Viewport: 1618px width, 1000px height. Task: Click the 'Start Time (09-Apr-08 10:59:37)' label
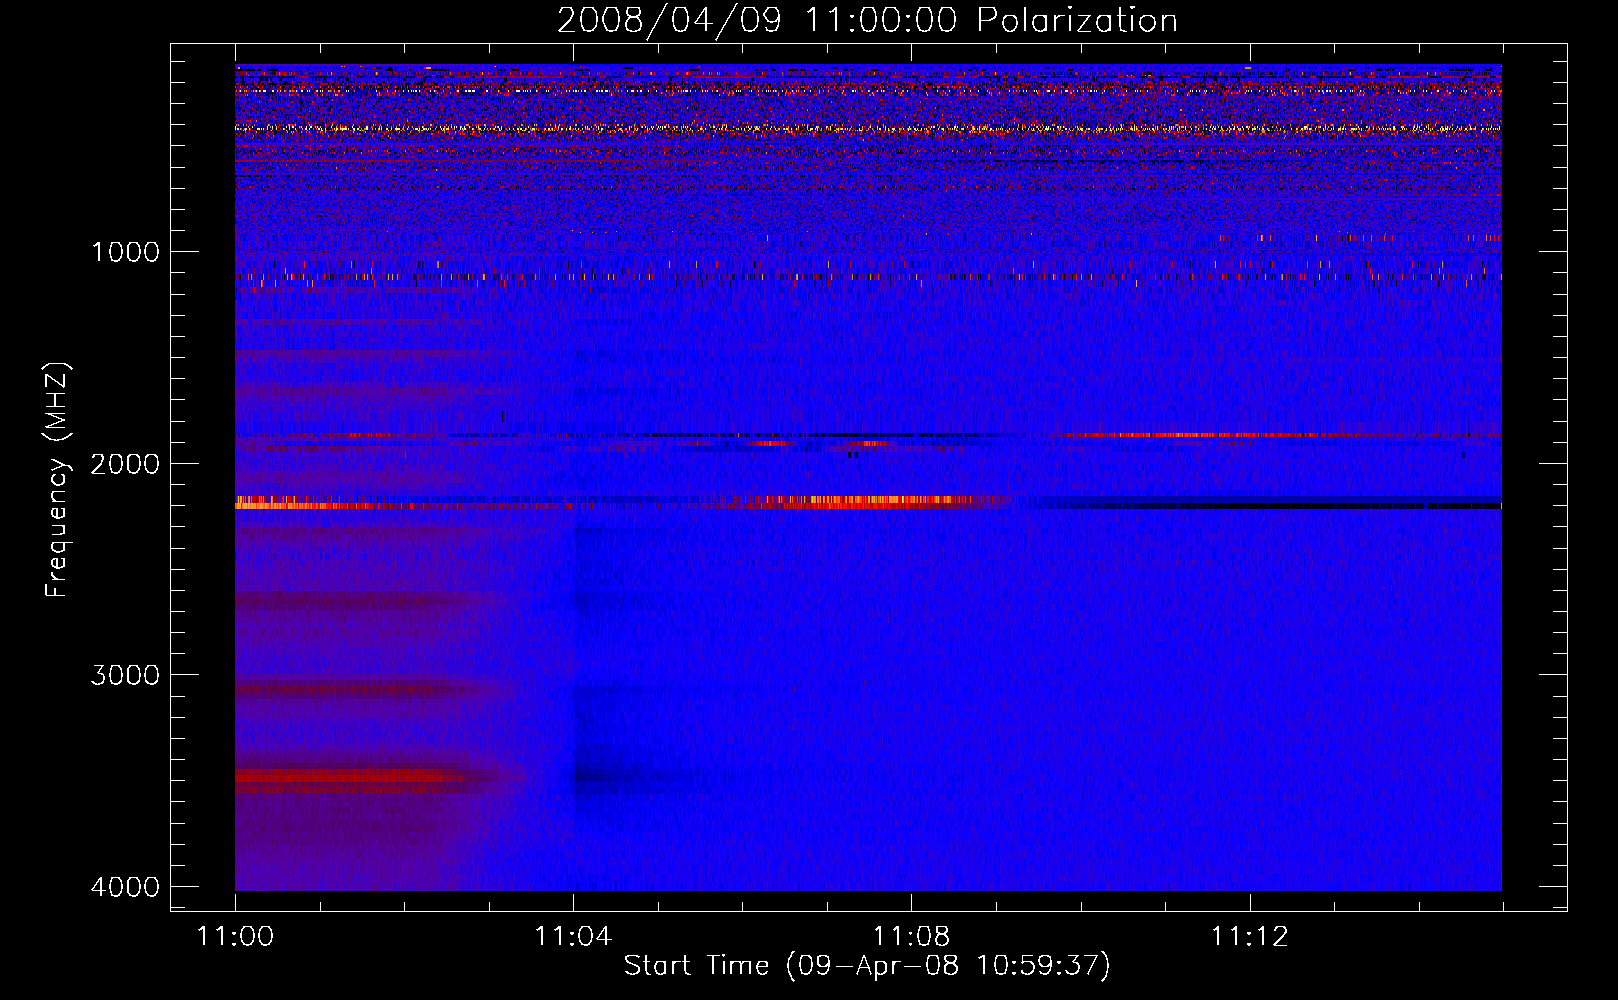[x=867, y=966]
